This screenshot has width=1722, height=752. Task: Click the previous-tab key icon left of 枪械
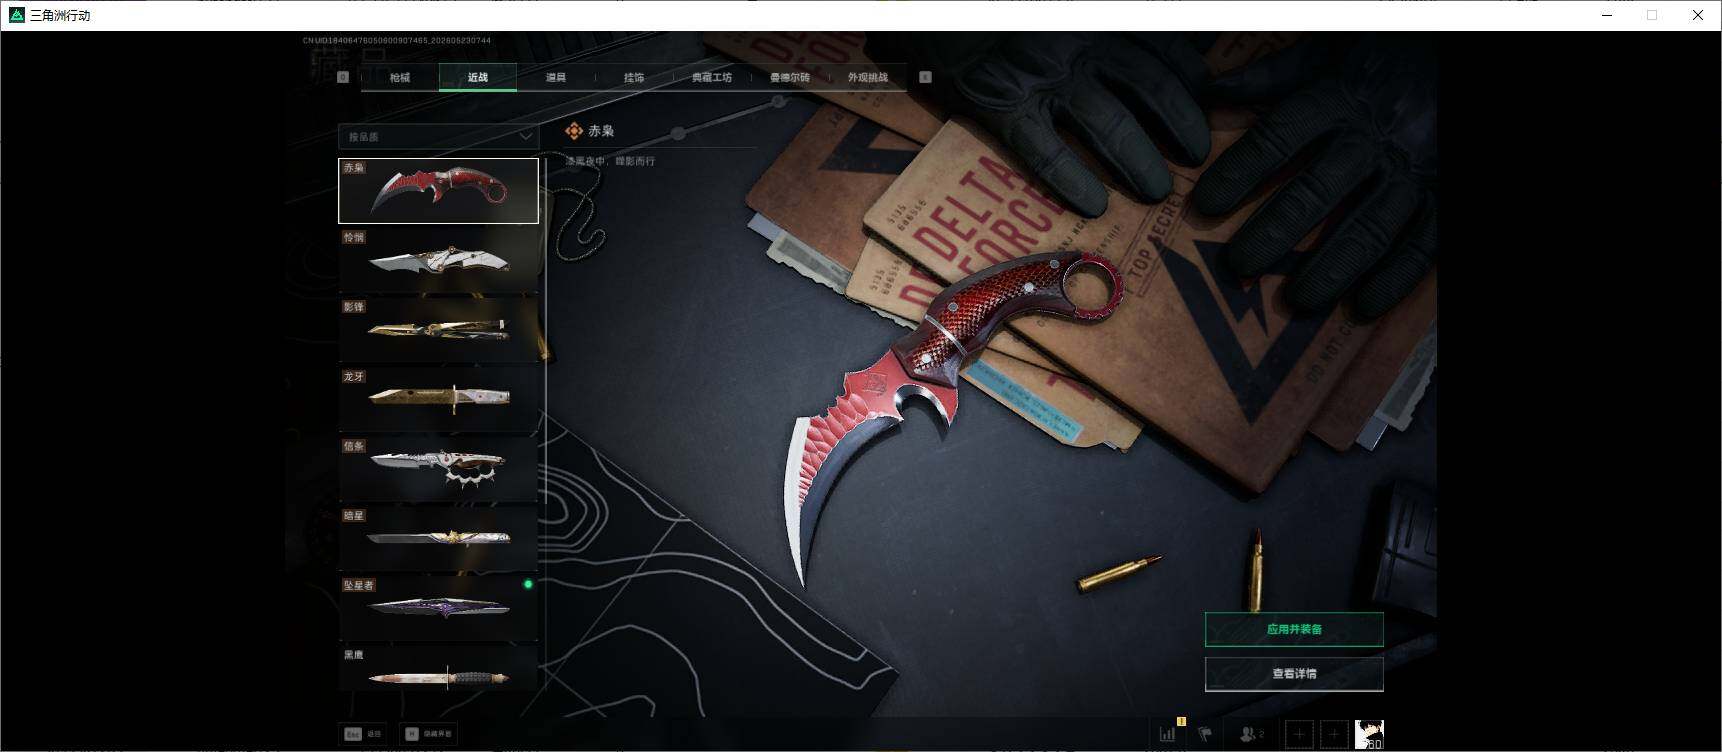(343, 77)
